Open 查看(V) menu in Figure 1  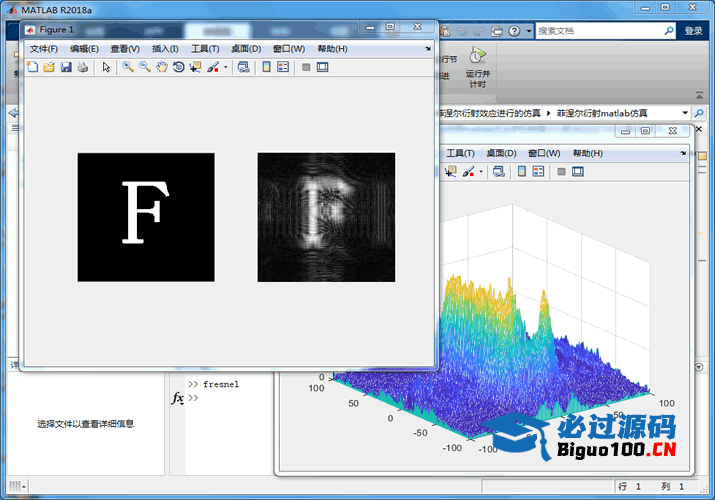[x=125, y=49]
